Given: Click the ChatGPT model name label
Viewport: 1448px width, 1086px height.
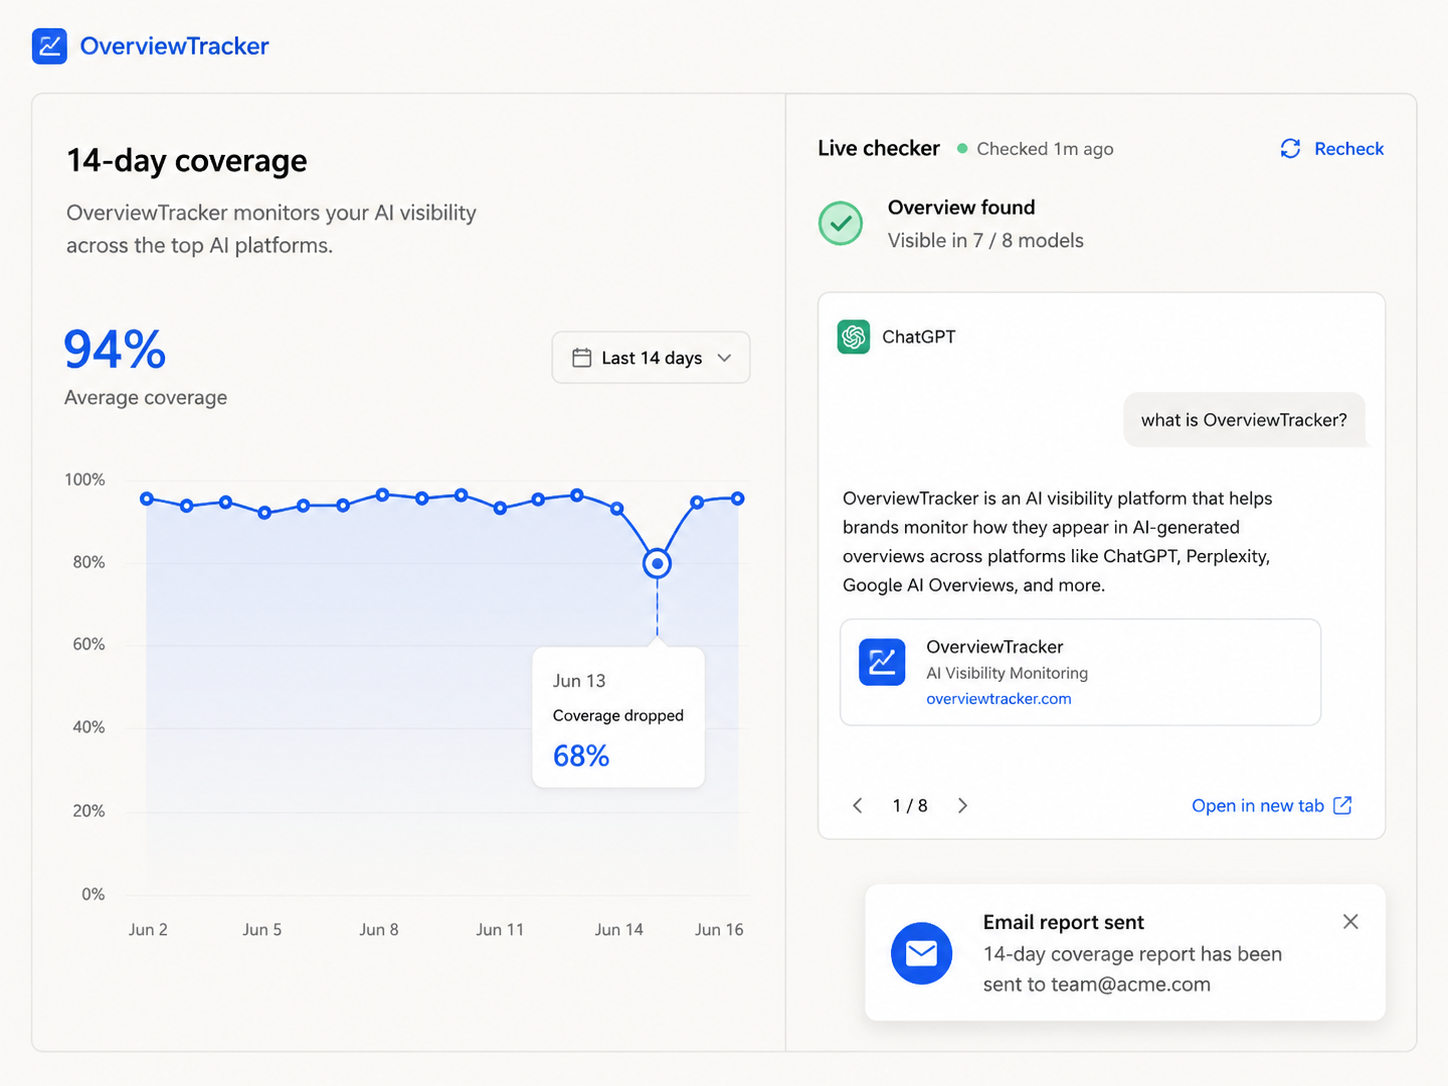Looking at the screenshot, I should 919,337.
